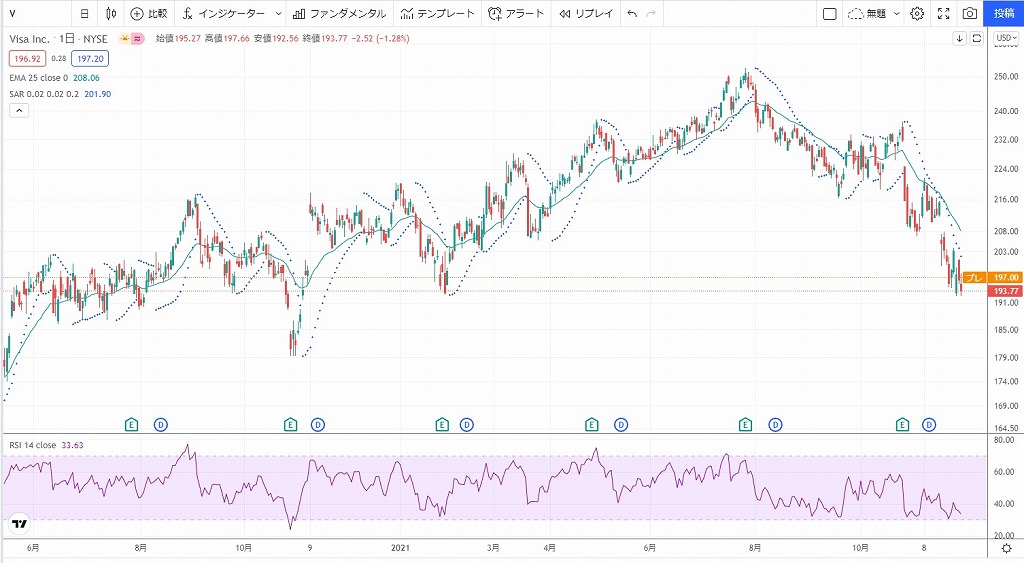
Task: Open the Fundamentals menu
Action: tap(339, 14)
